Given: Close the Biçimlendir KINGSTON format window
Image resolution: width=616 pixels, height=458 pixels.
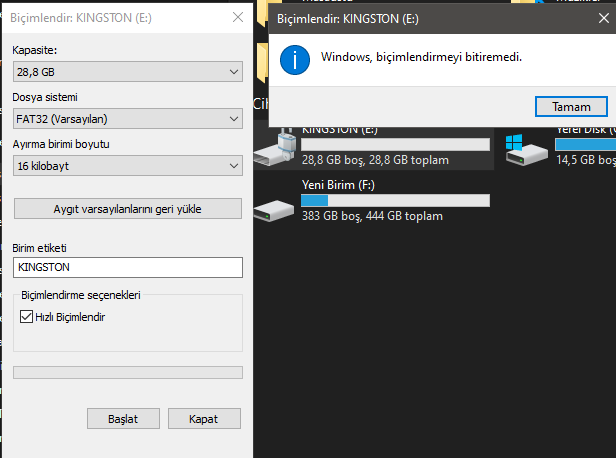Looking at the screenshot, I should [238, 17].
